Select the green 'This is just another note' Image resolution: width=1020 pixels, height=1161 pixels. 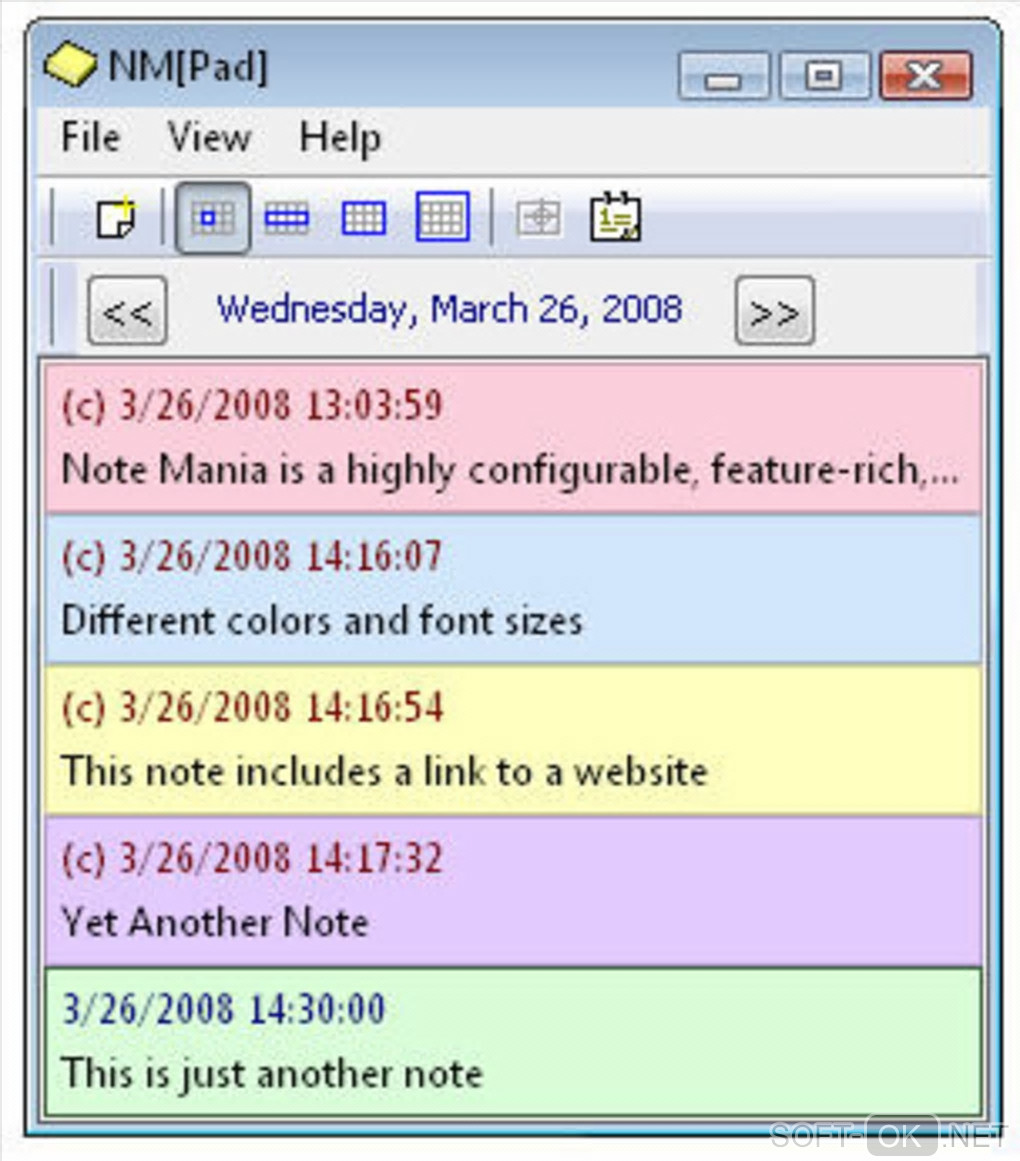click(x=513, y=1041)
